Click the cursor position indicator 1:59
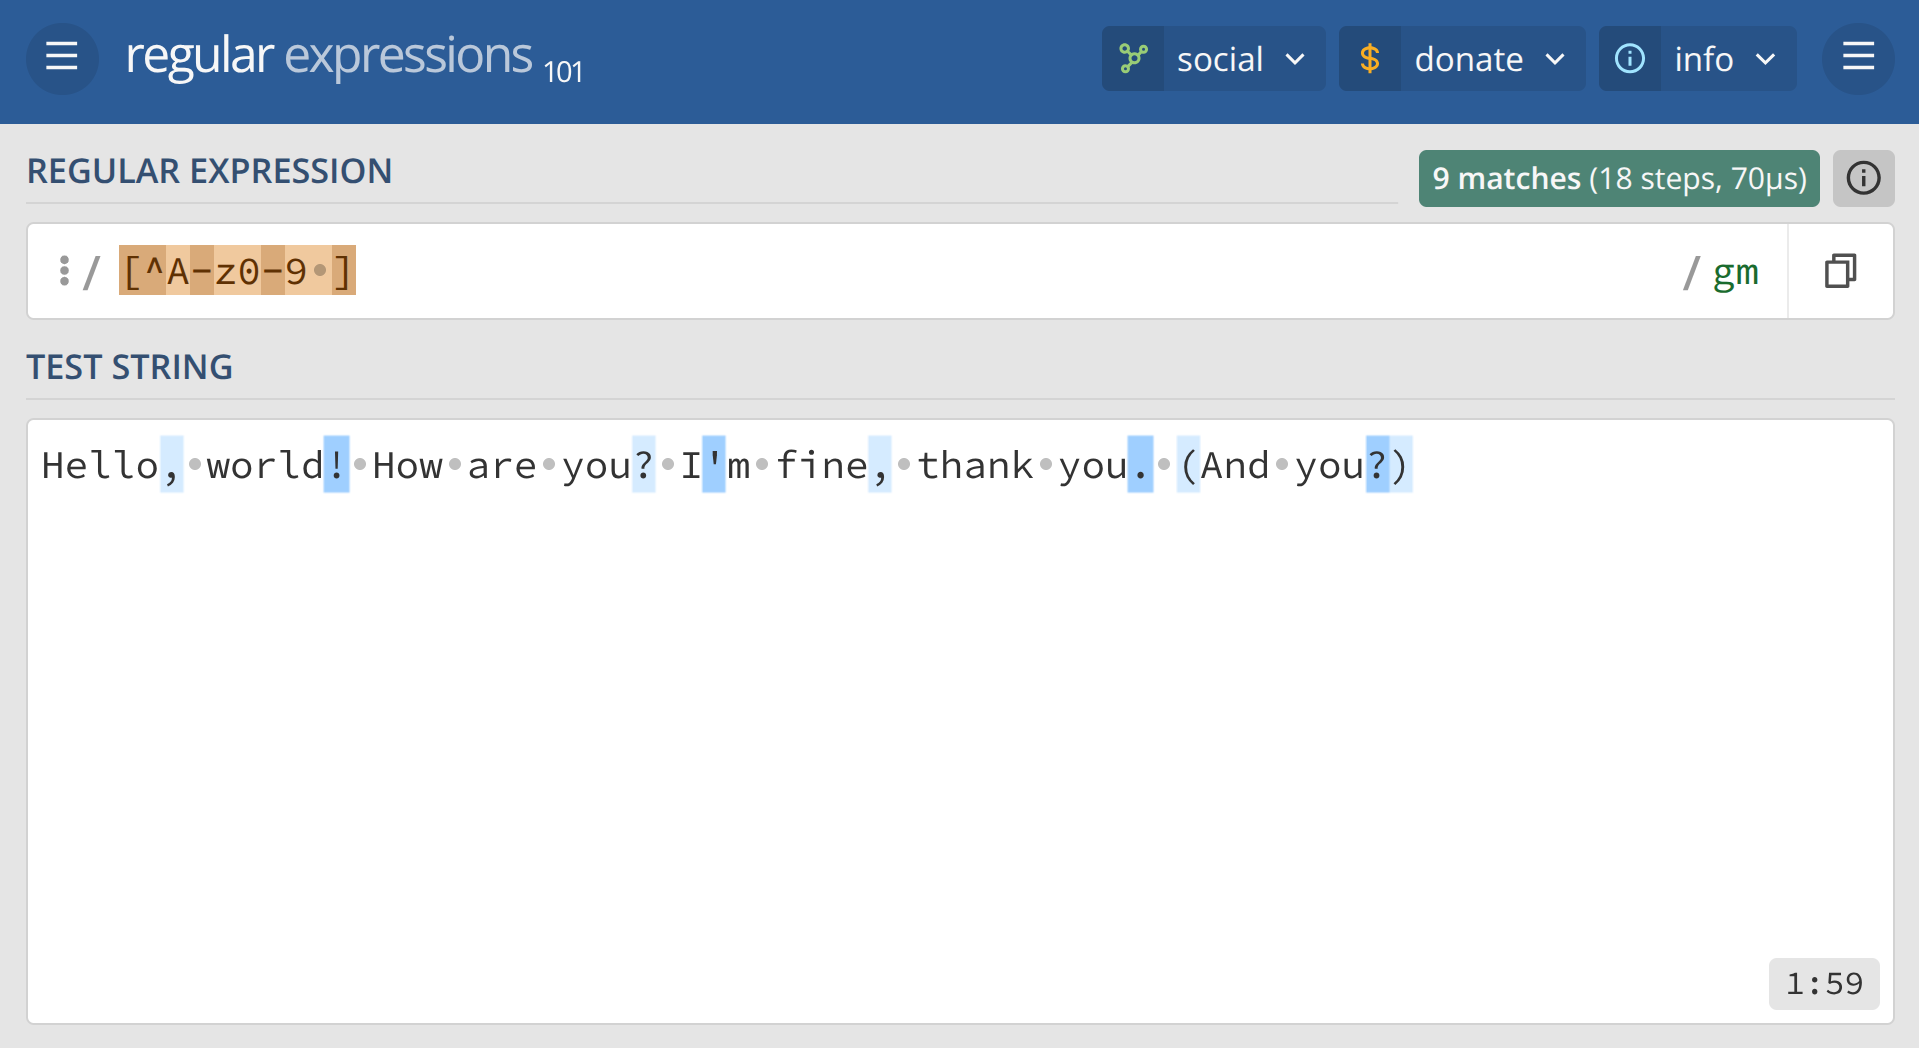The width and height of the screenshot is (1919, 1048). [1824, 984]
